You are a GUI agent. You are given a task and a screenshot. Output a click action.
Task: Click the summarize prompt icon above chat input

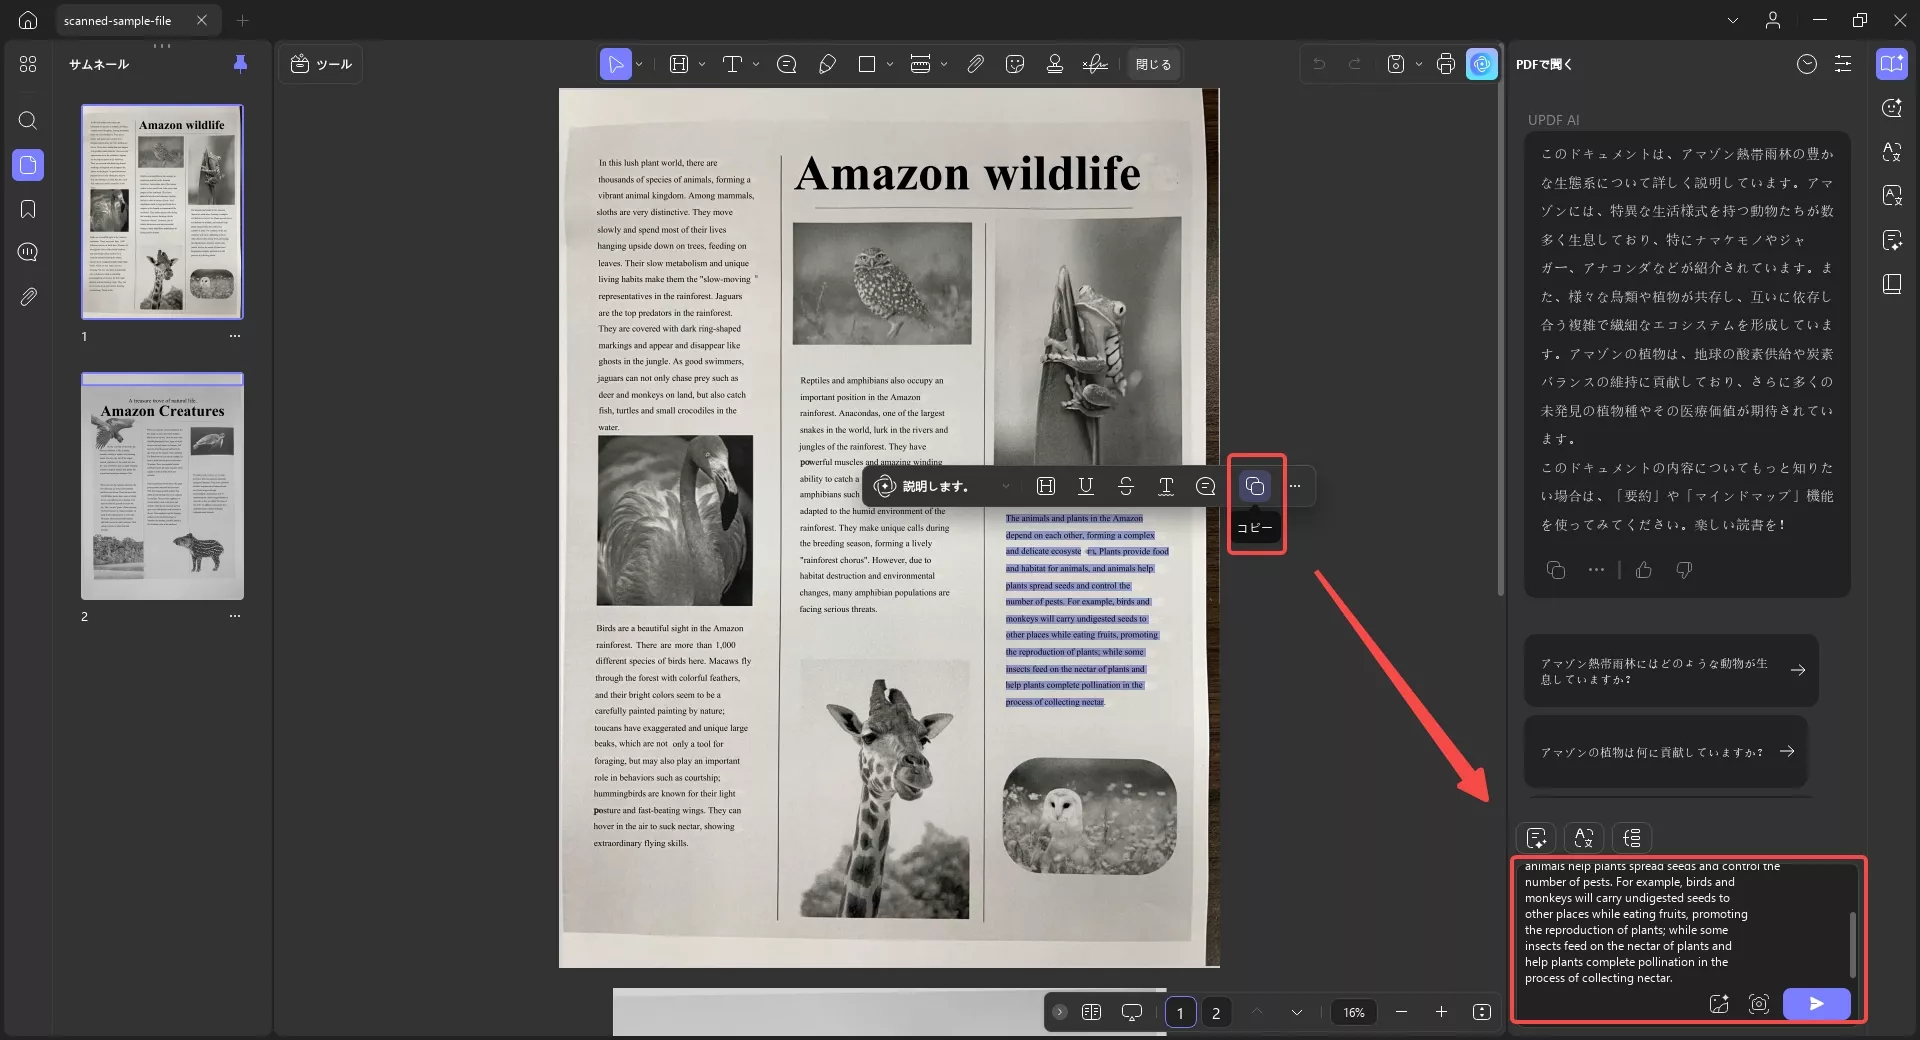point(1537,838)
